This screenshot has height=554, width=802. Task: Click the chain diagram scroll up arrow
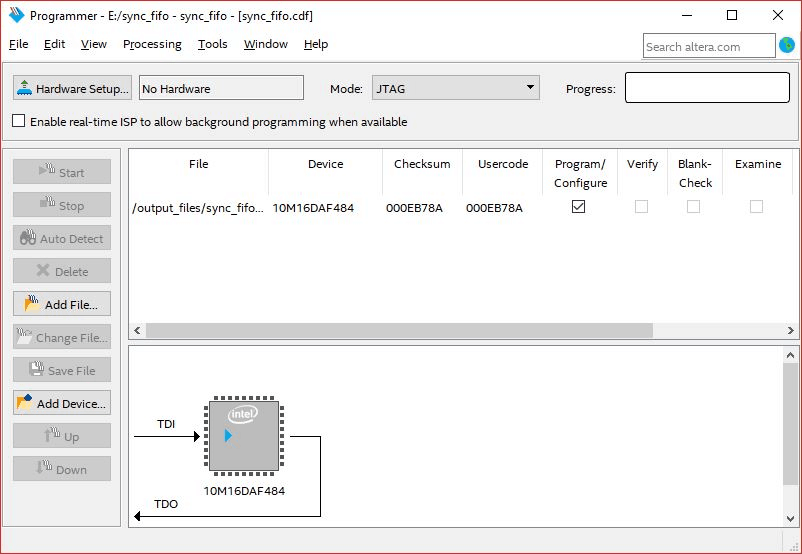point(792,356)
